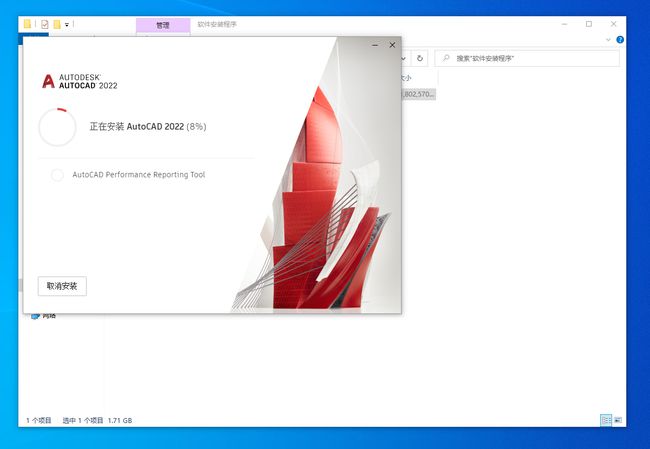Screen dimensions: 650x449
Task: Close the AutoCAD 2022 installer window
Action: click(x=392, y=45)
